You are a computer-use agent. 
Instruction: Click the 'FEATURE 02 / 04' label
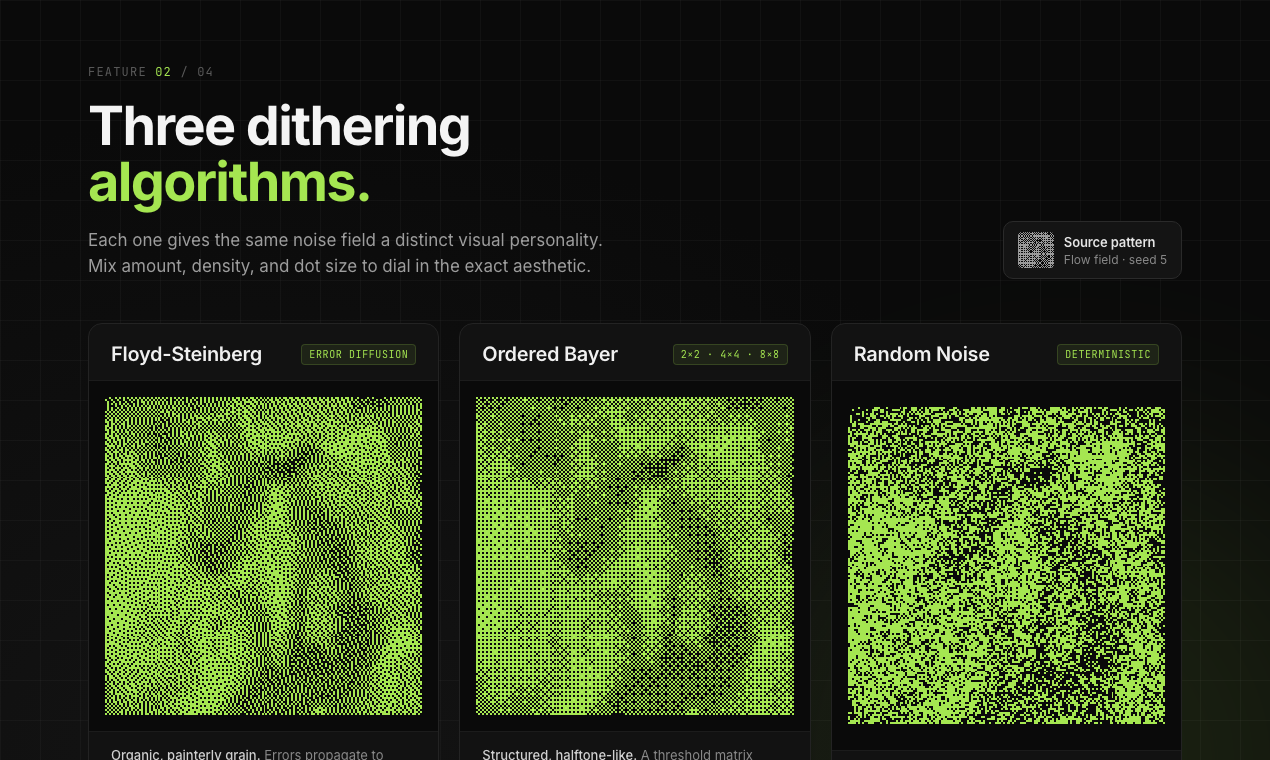151,72
